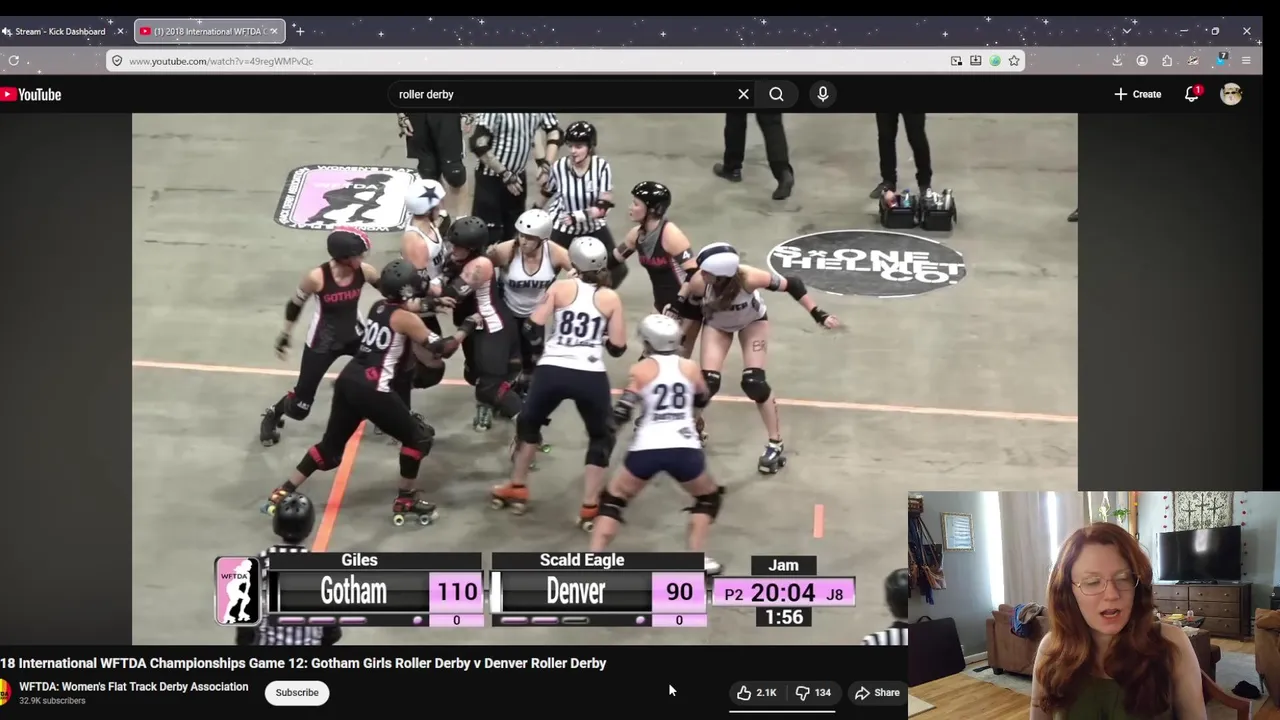Open the WFTDA channel name link
Image resolution: width=1280 pixels, height=720 pixels.
pyautogui.click(x=134, y=687)
